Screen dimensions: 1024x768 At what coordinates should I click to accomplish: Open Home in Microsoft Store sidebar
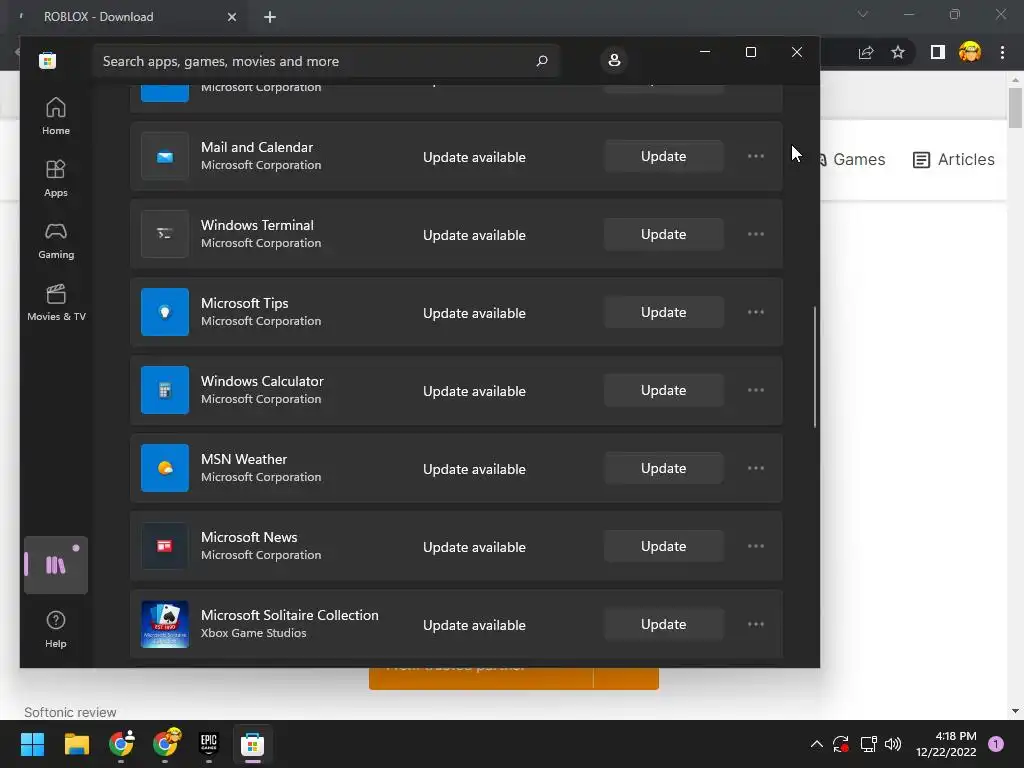pyautogui.click(x=56, y=116)
